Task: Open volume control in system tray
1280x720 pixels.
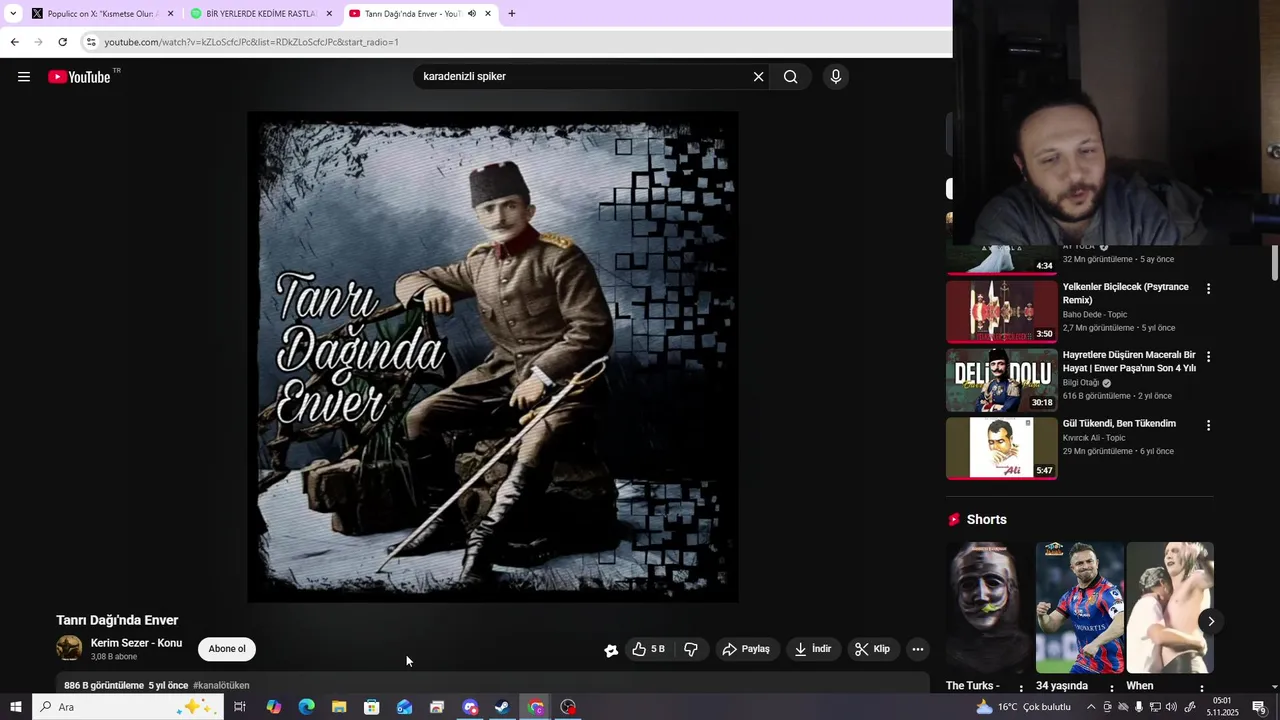Action: pyautogui.click(x=1171, y=707)
